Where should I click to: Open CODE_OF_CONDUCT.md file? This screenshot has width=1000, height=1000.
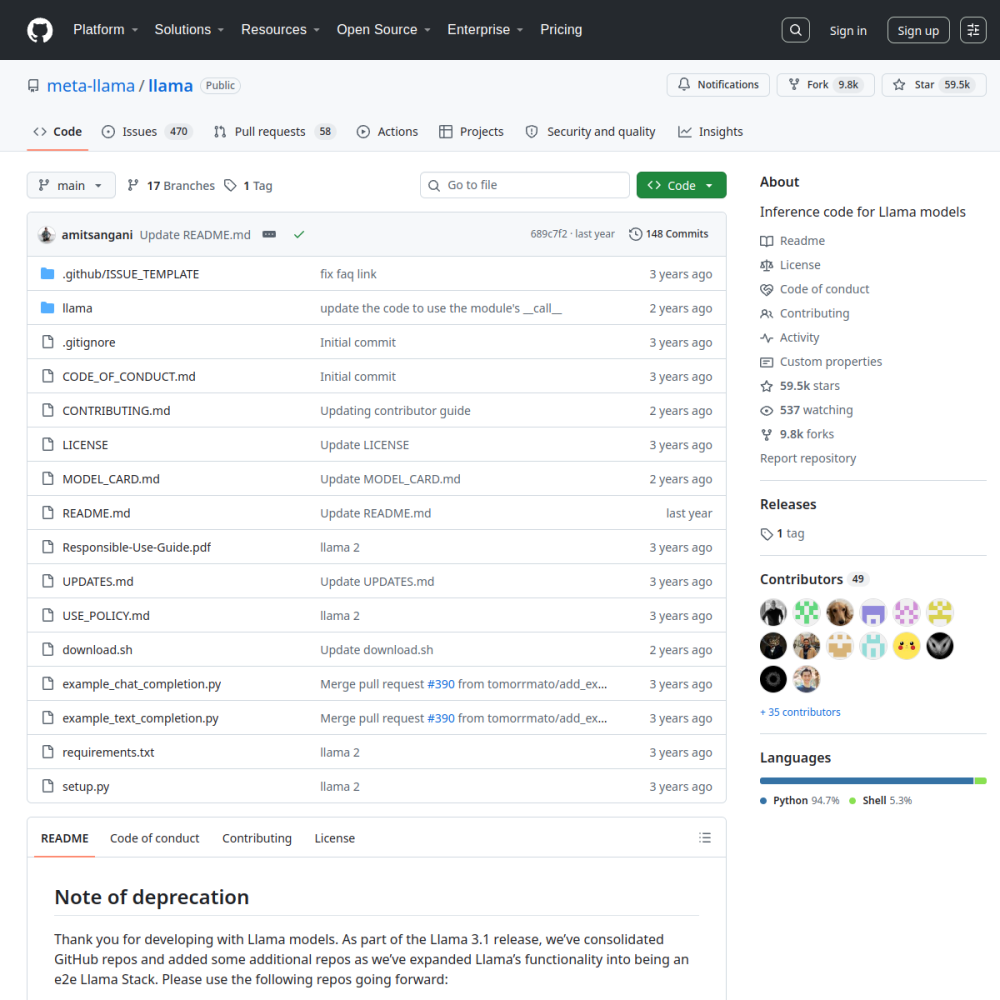pos(129,376)
